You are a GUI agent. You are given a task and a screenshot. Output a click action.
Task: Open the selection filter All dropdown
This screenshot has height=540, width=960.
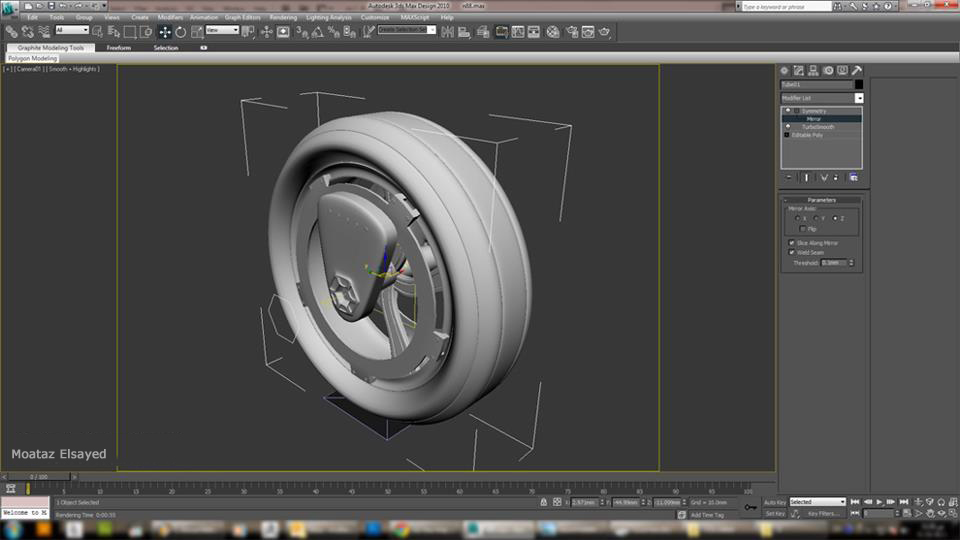(x=72, y=30)
